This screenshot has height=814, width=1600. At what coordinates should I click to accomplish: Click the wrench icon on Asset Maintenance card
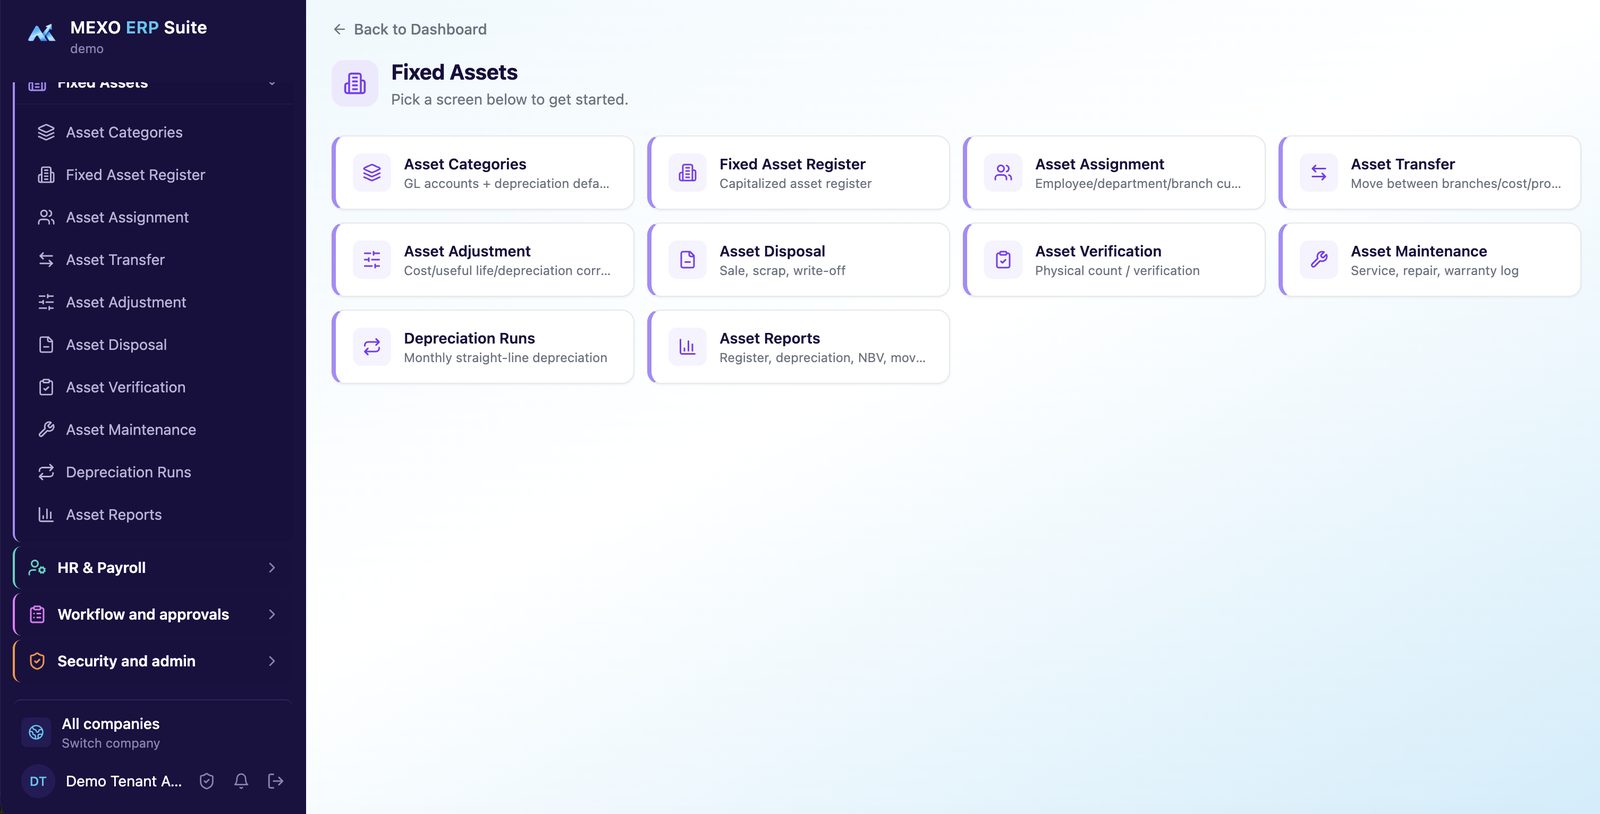coord(1319,260)
